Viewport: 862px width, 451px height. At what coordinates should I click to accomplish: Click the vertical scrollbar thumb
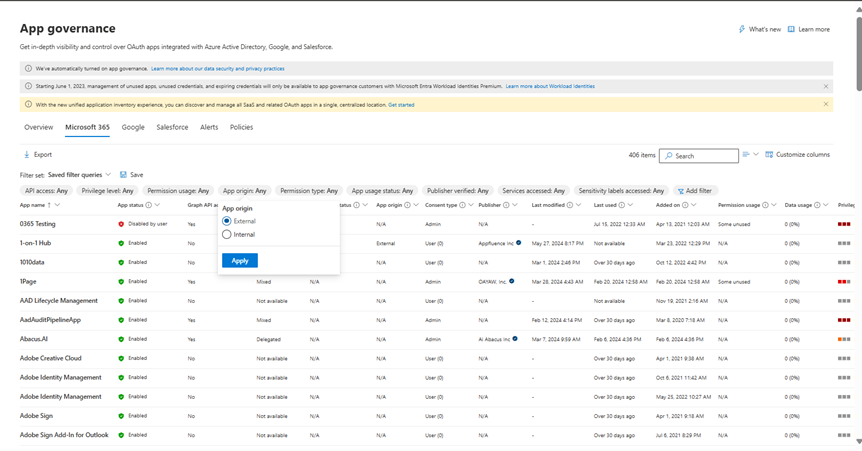pos(859,53)
